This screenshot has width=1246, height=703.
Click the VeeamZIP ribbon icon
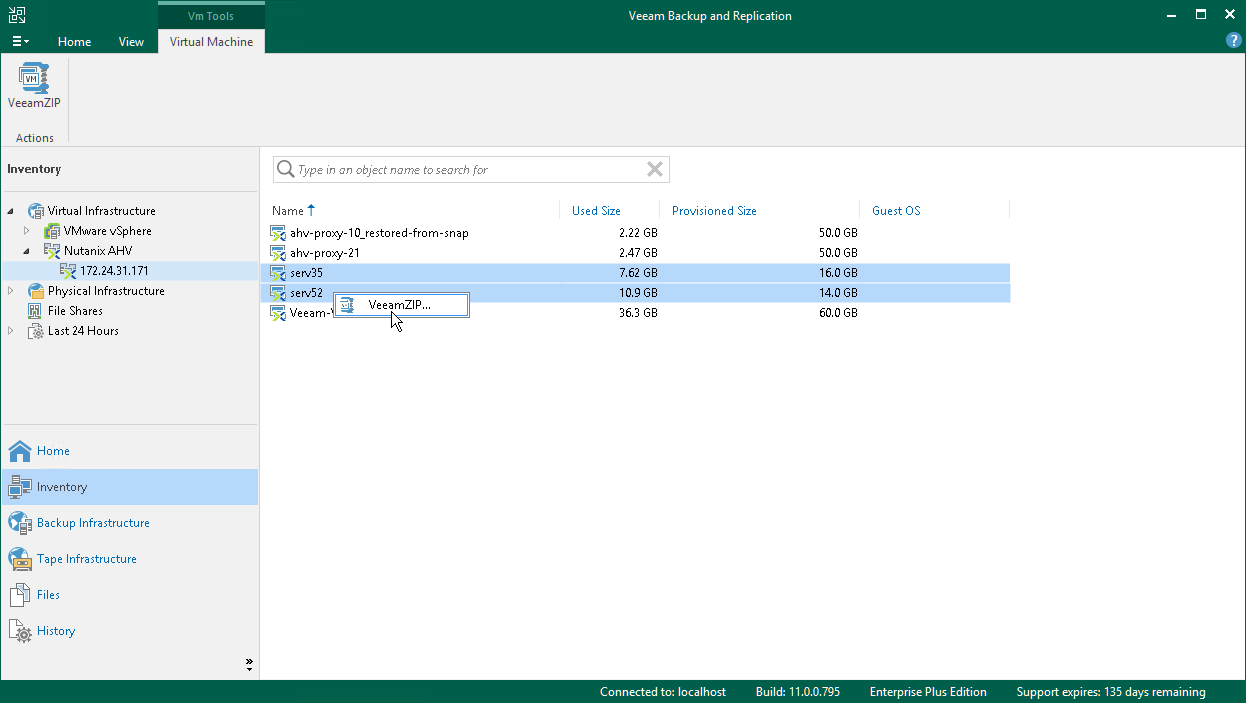pos(34,86)
